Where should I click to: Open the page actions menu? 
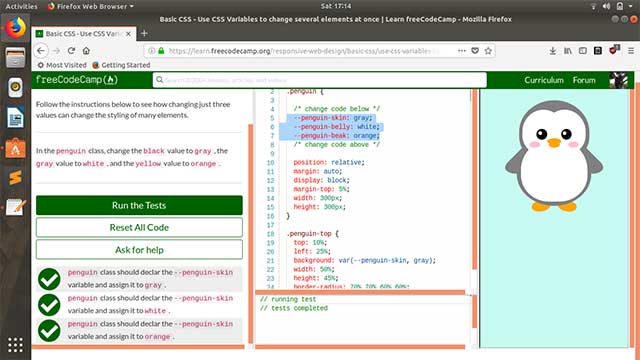tap(462, 51)
